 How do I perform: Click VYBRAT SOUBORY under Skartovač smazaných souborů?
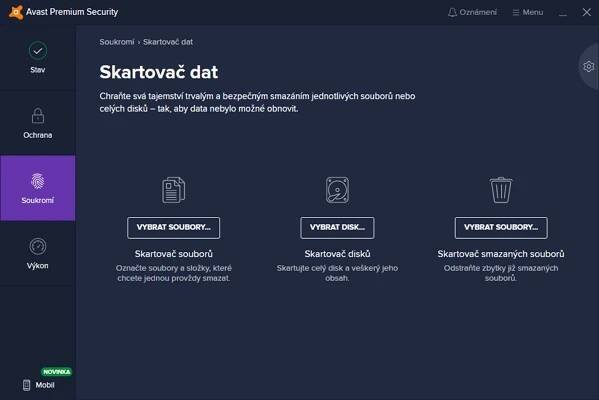pos(501,228)
